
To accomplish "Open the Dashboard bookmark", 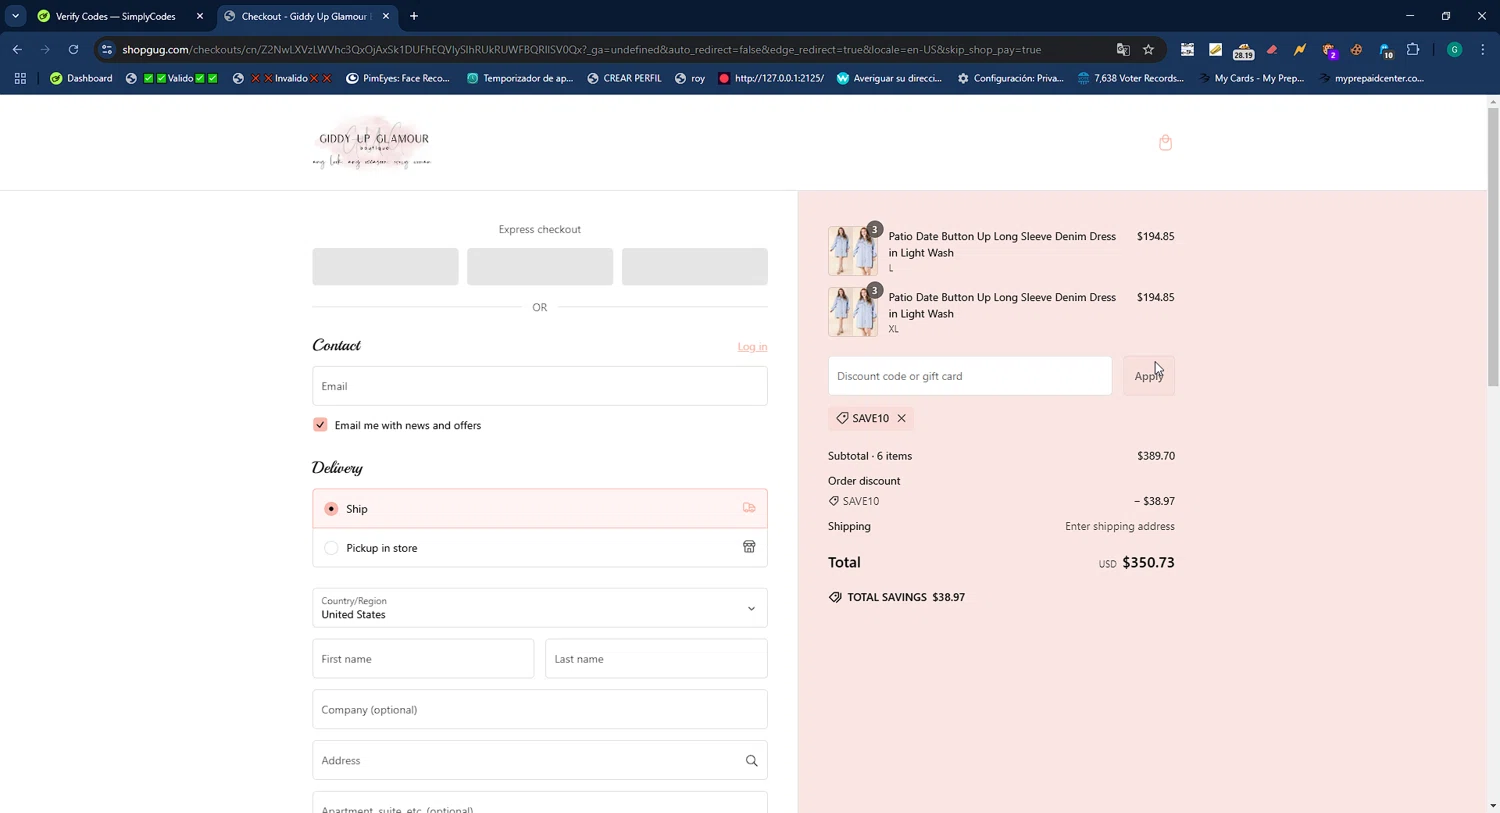I will click(80, 78).
